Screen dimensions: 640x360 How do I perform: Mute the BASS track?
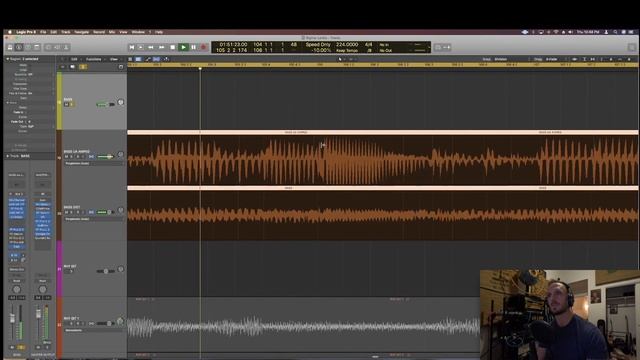tap(67, 104)
